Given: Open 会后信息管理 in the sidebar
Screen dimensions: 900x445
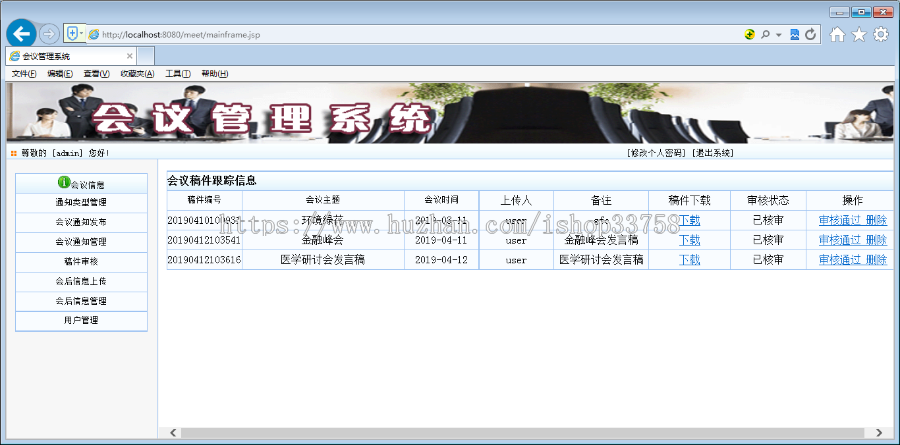Looking at the screenshot, I should coord(81,301).
